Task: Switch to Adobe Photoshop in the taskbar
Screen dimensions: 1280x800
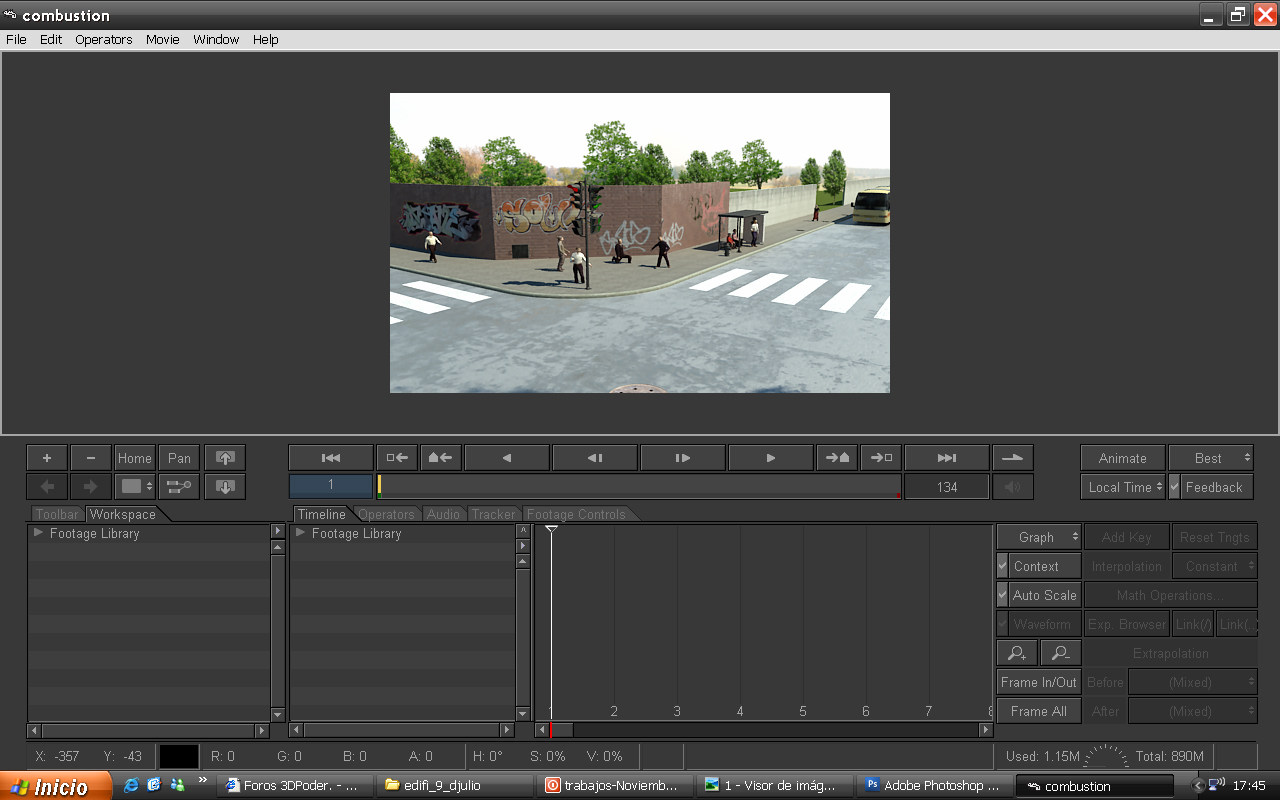Action: (934, 786)
